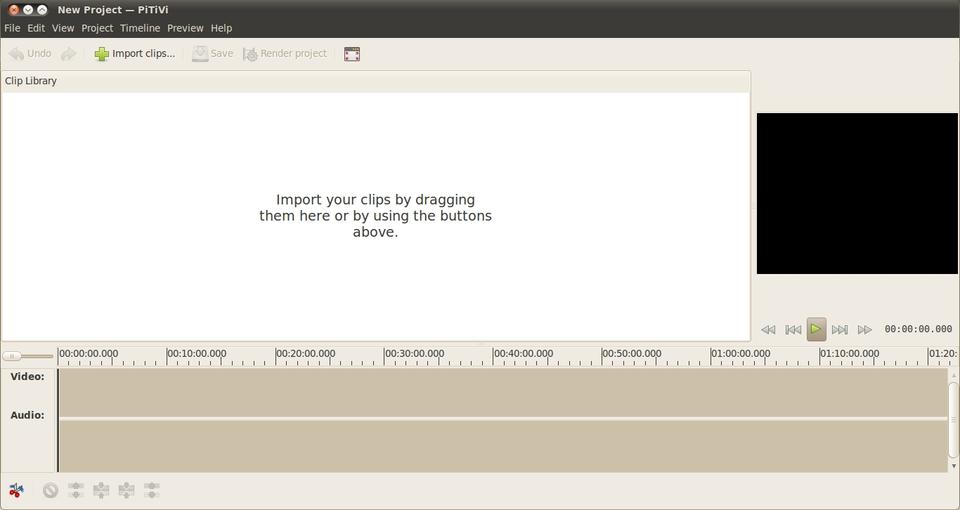The height and width of the screenshot is (510, 960).
Task: Open the Preview menu
Action: (x=186, y=28)
